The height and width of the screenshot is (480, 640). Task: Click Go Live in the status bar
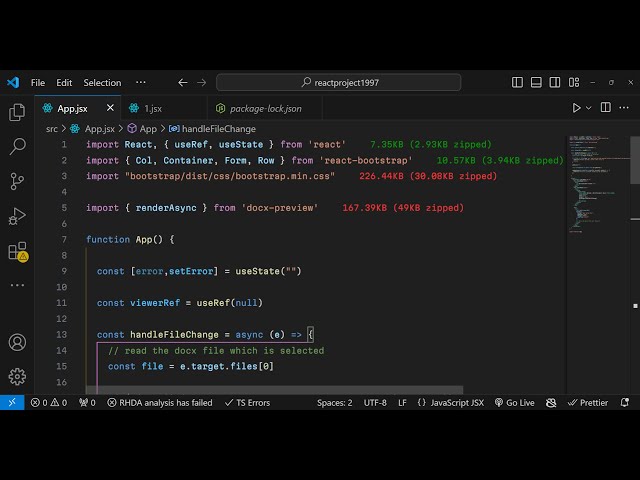tap(514, 403)
